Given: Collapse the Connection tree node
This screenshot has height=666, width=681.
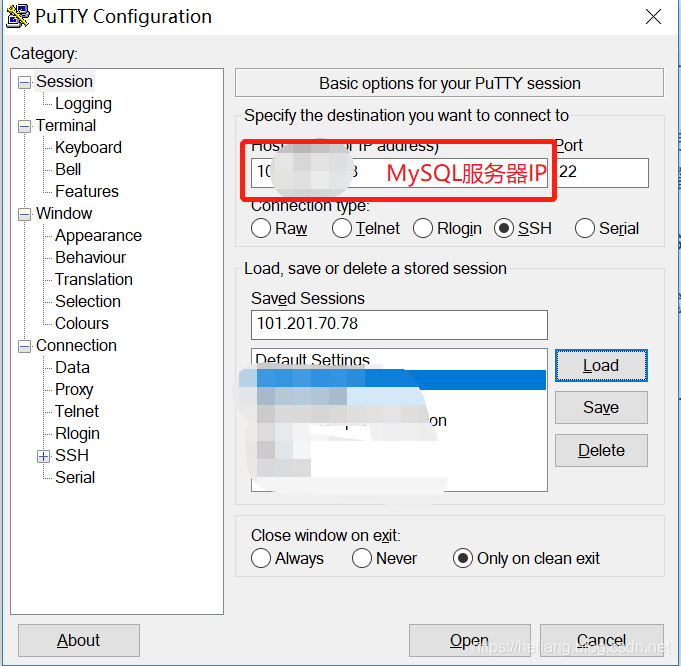Looking at the screenshot, I should (25, 346).
